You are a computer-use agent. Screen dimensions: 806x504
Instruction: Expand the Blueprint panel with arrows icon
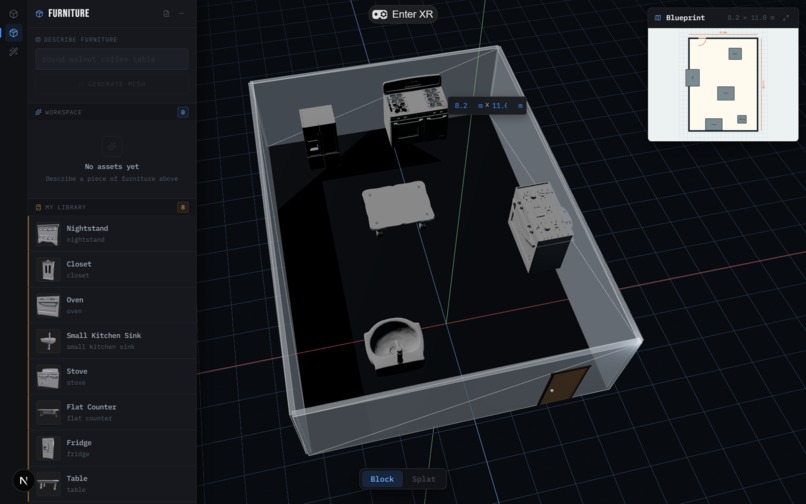[786, 17]
